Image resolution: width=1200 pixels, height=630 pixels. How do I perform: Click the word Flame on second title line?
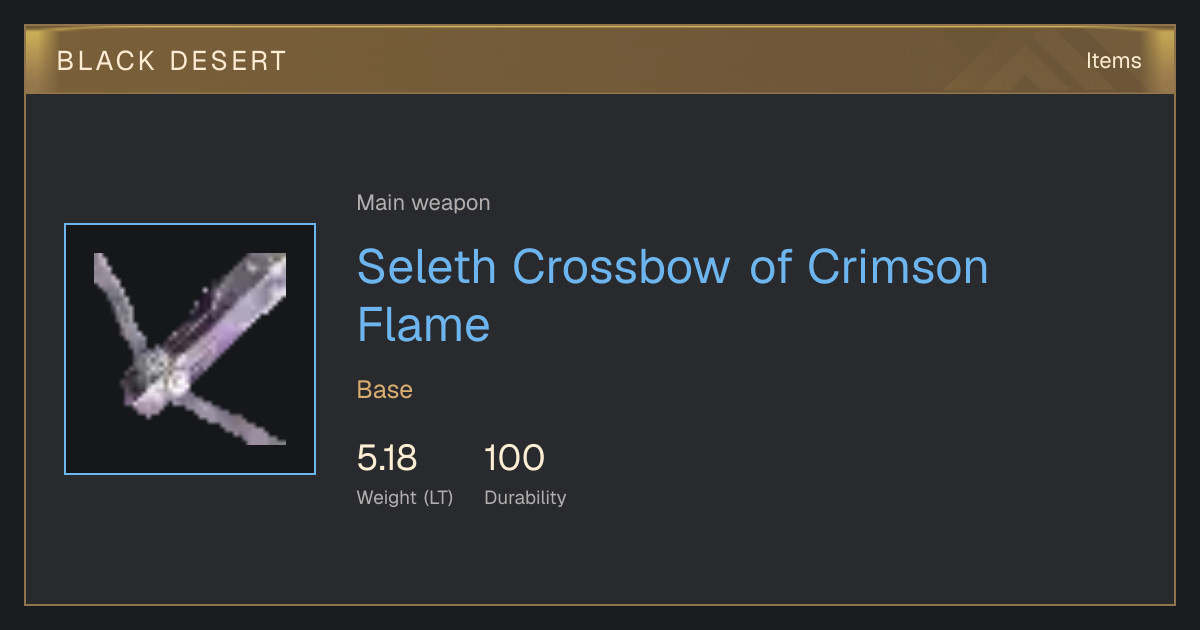424,325
